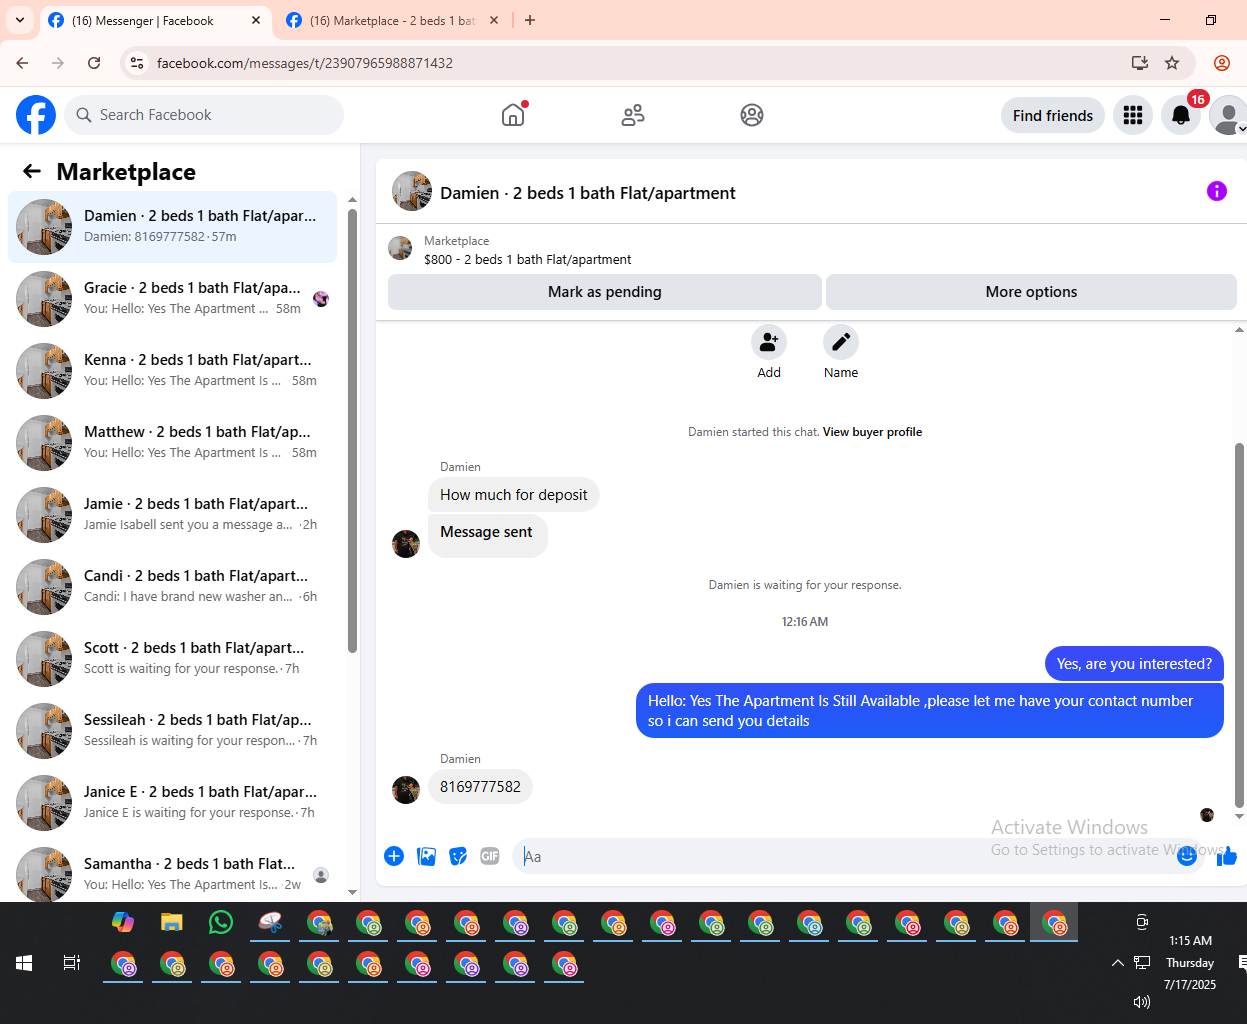1247x1024 pixels.
Task: Open the Facebook apps menu grid
Action: 1133,115
